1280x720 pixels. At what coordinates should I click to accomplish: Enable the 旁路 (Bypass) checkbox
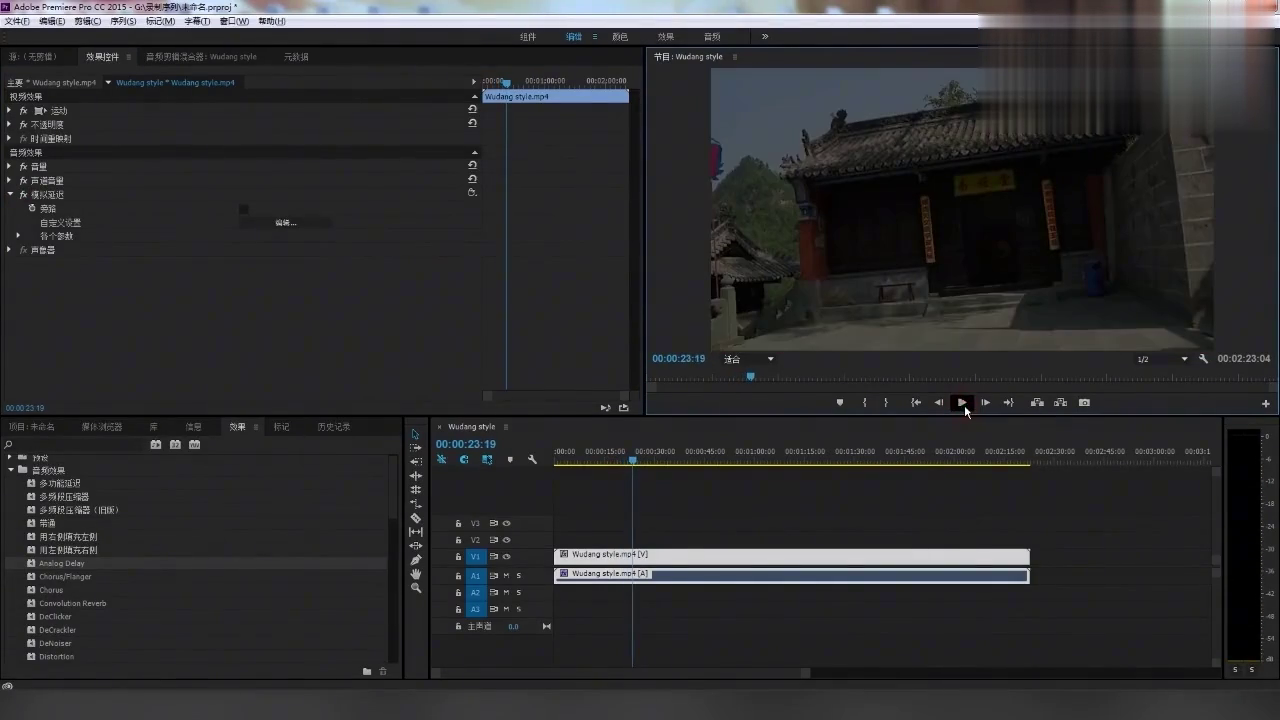pos(243,209)
